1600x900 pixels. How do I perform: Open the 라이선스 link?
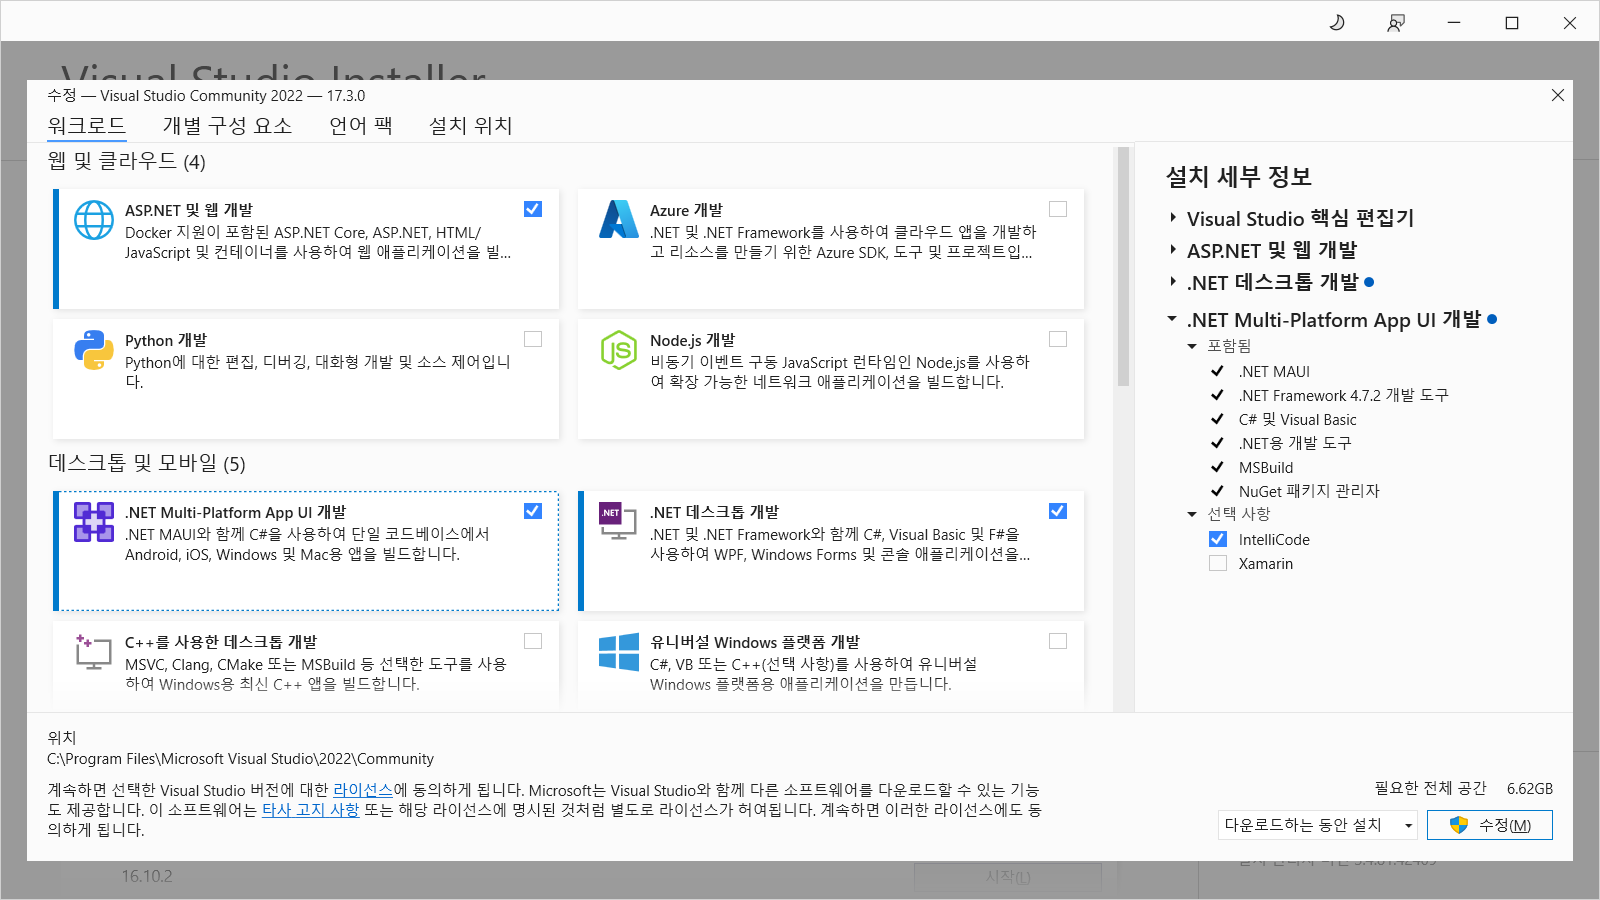click(363, 790)
